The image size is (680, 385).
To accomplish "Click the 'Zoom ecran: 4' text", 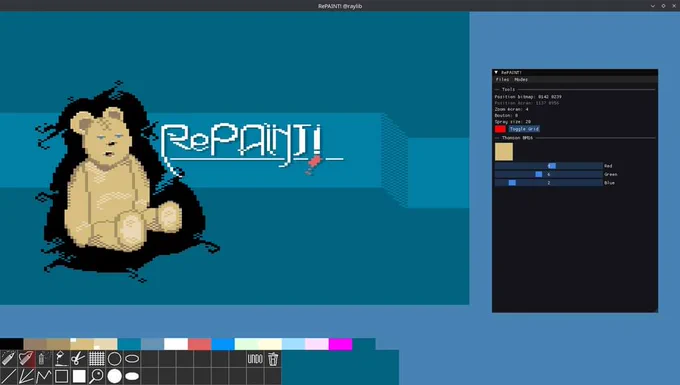I will pos(512,109).
